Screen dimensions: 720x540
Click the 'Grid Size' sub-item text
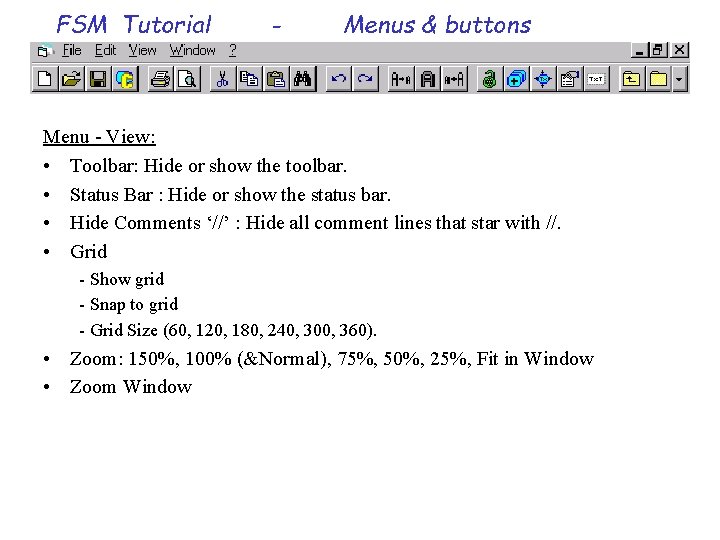click(x=233, y=330)
